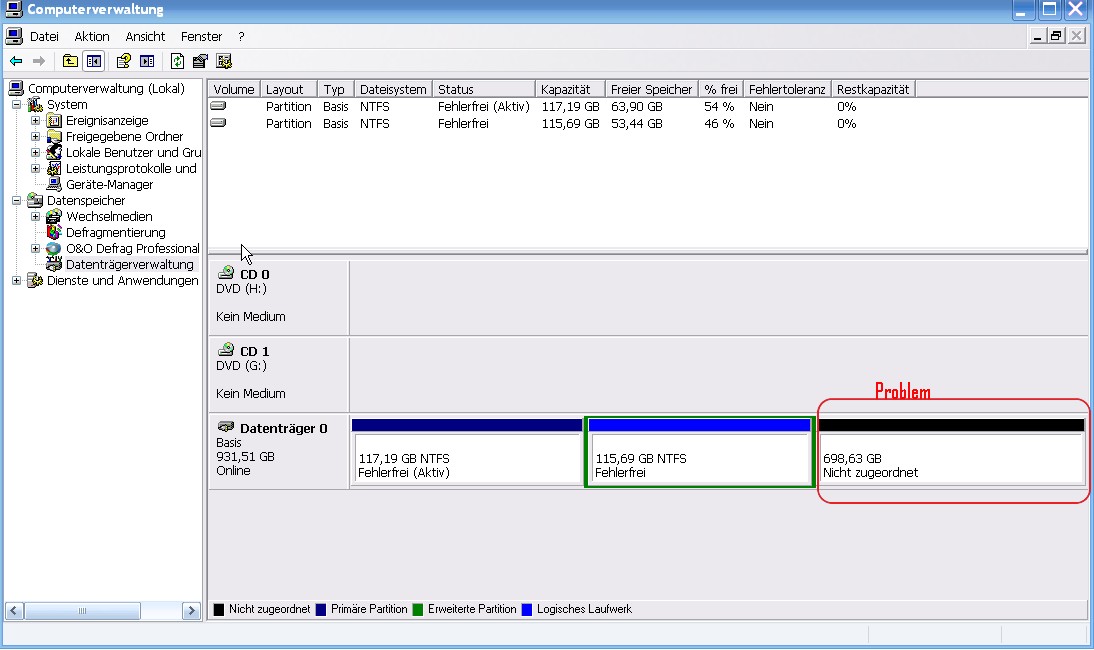Image resolution: width=1094 pixels, height=650 pixels.
Task: Click left arrow of tree horizontal scrollbar
Action: click(14, 611)
